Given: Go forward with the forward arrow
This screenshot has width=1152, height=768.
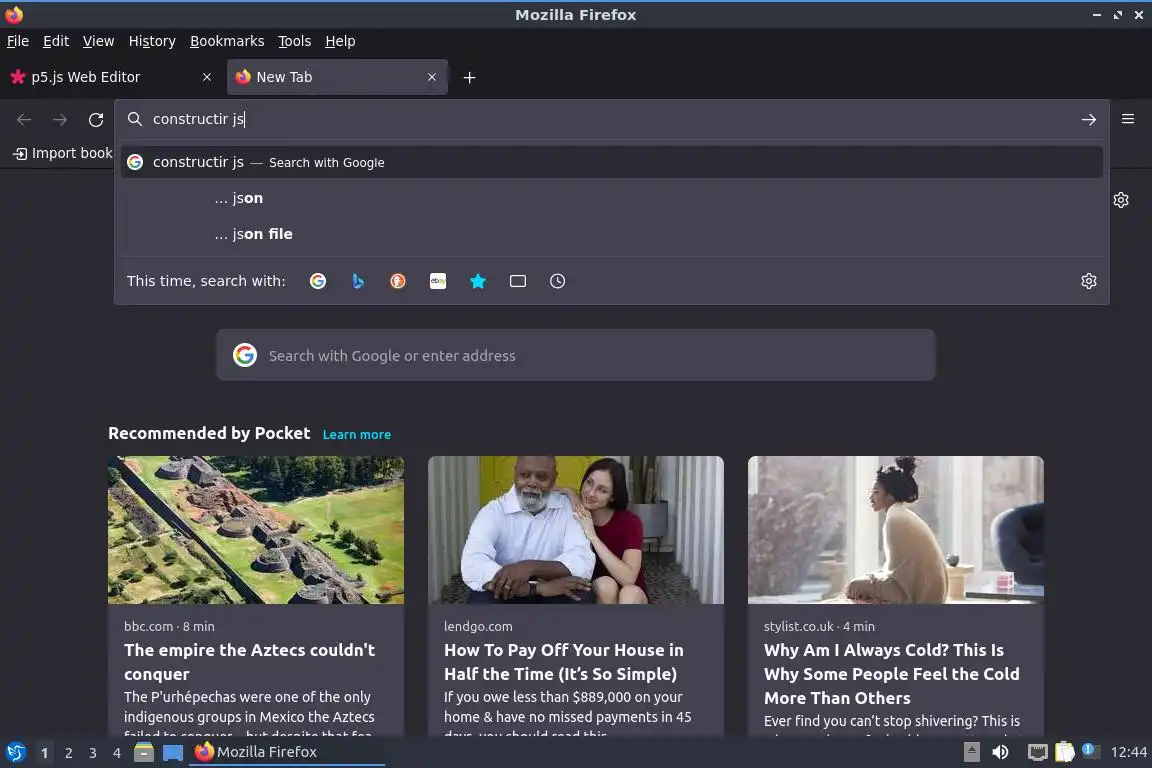Looking at the screenshot, I should point(60,119).
